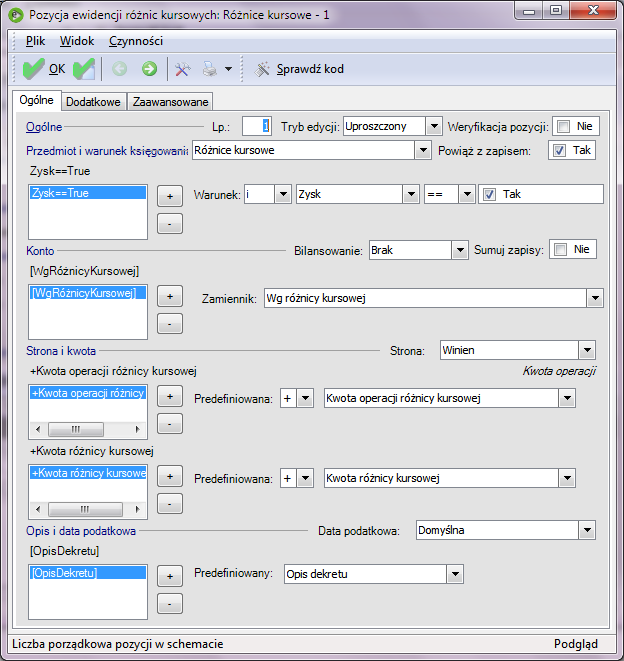Open the Zamiennik dropdown
624x661 pixels.
(595, 298)
